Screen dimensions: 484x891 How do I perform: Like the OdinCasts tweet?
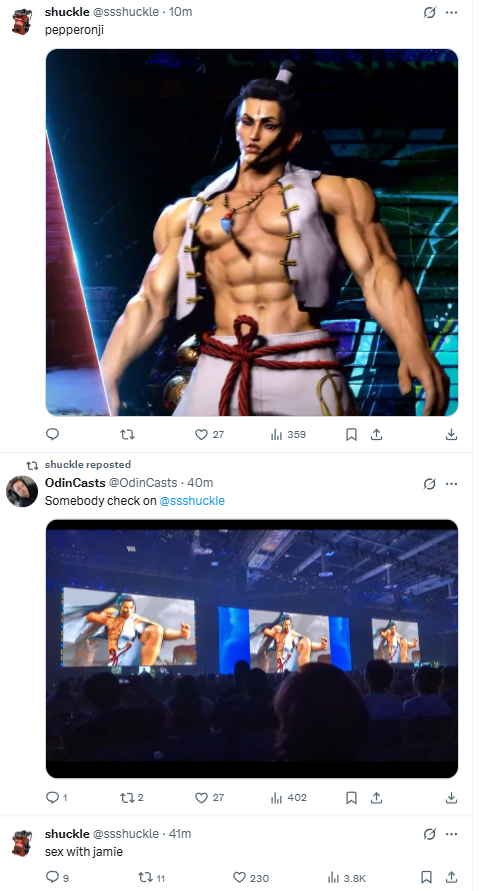click(x=209, y=798)
